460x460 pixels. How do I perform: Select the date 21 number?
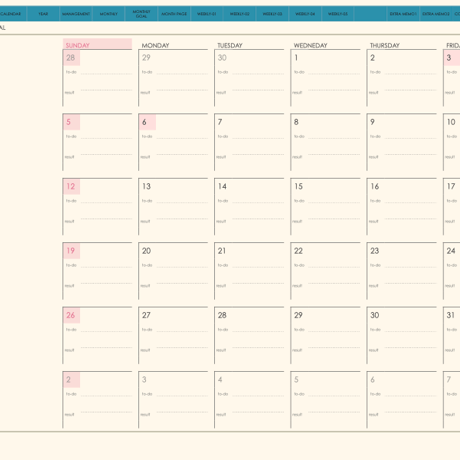pos(222,251)
